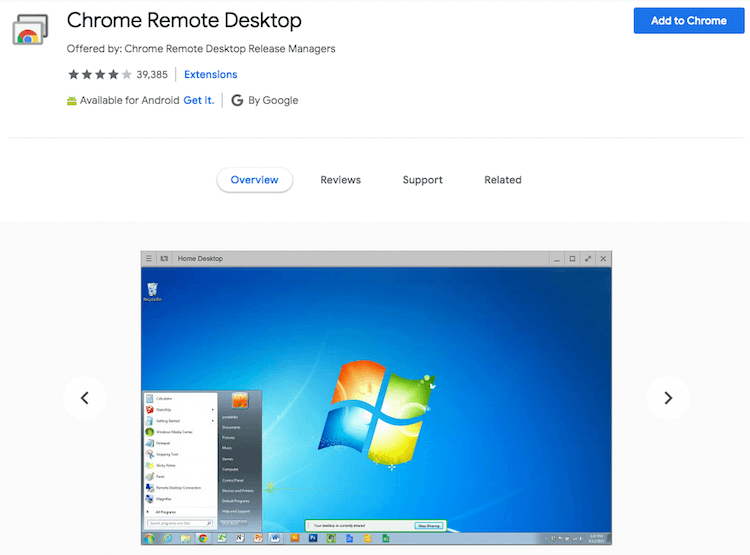Show the previous screenshot with left arrow
The height and width of the screenshot is (555, 750).
click(x=85, y=398)
